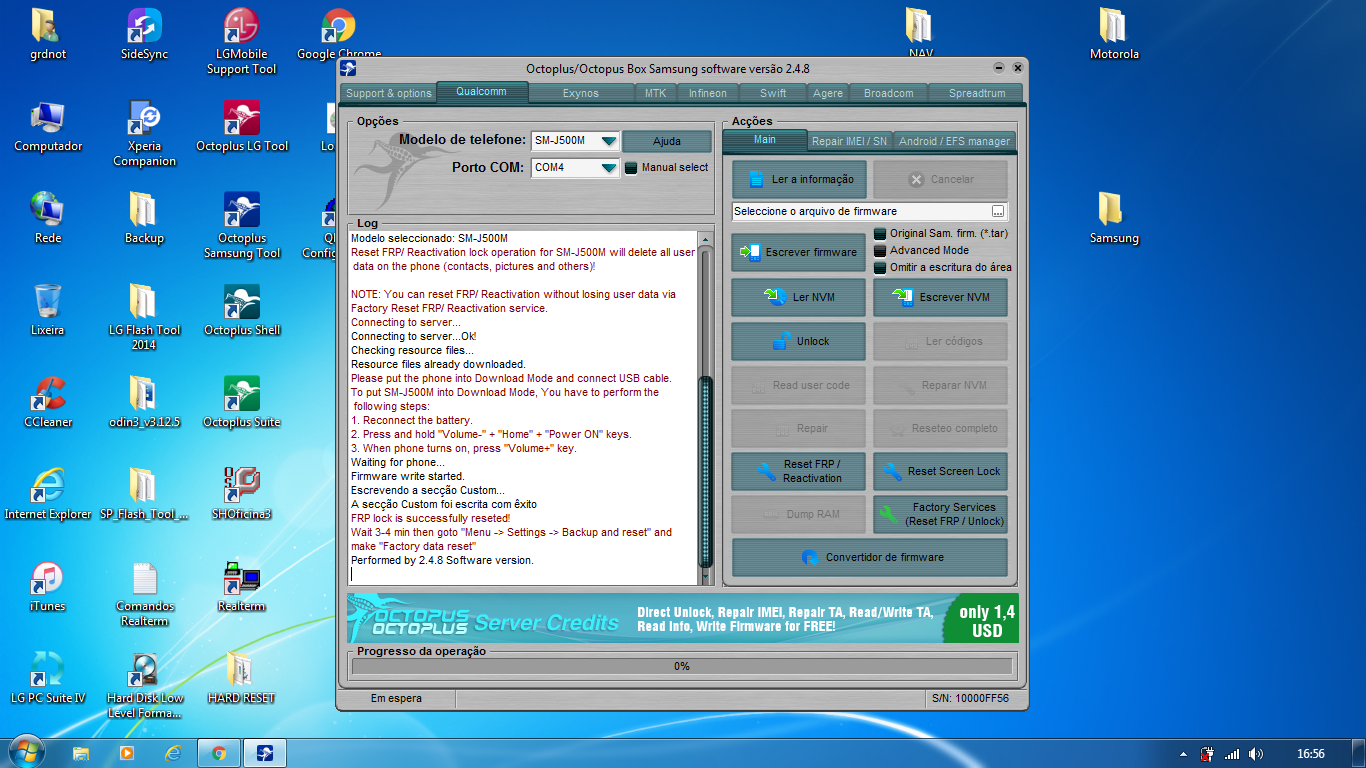Open Octoplus Samsung Tool desktop shortcut
The width and height of the screenshot is (1366, 768).
tap(242, 225)
